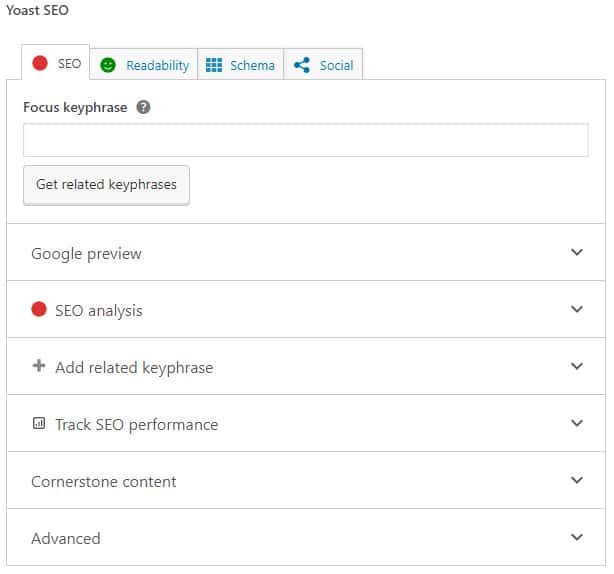The image size is (614, 574).
Task: Expand the Cornerstone content chevron
Action: (x=577, y=480)
